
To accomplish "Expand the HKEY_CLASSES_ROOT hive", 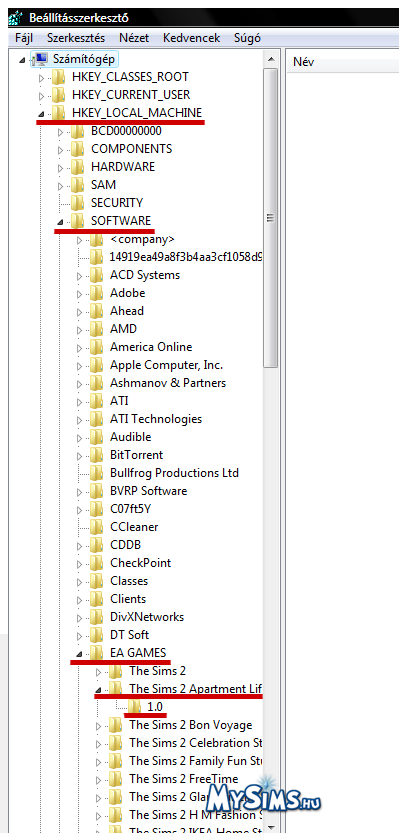I will click(41, 78).
